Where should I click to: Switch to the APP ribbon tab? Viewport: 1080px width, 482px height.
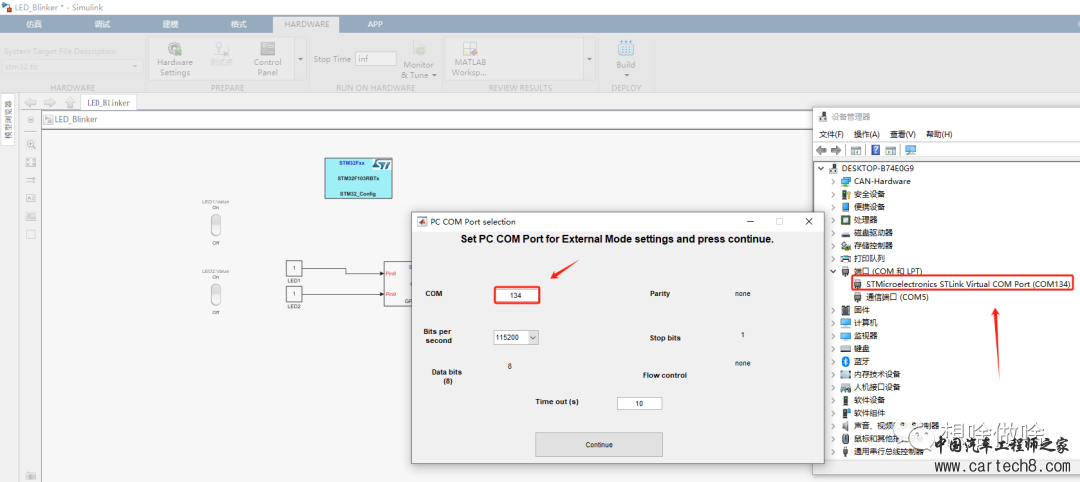[375, 24]
